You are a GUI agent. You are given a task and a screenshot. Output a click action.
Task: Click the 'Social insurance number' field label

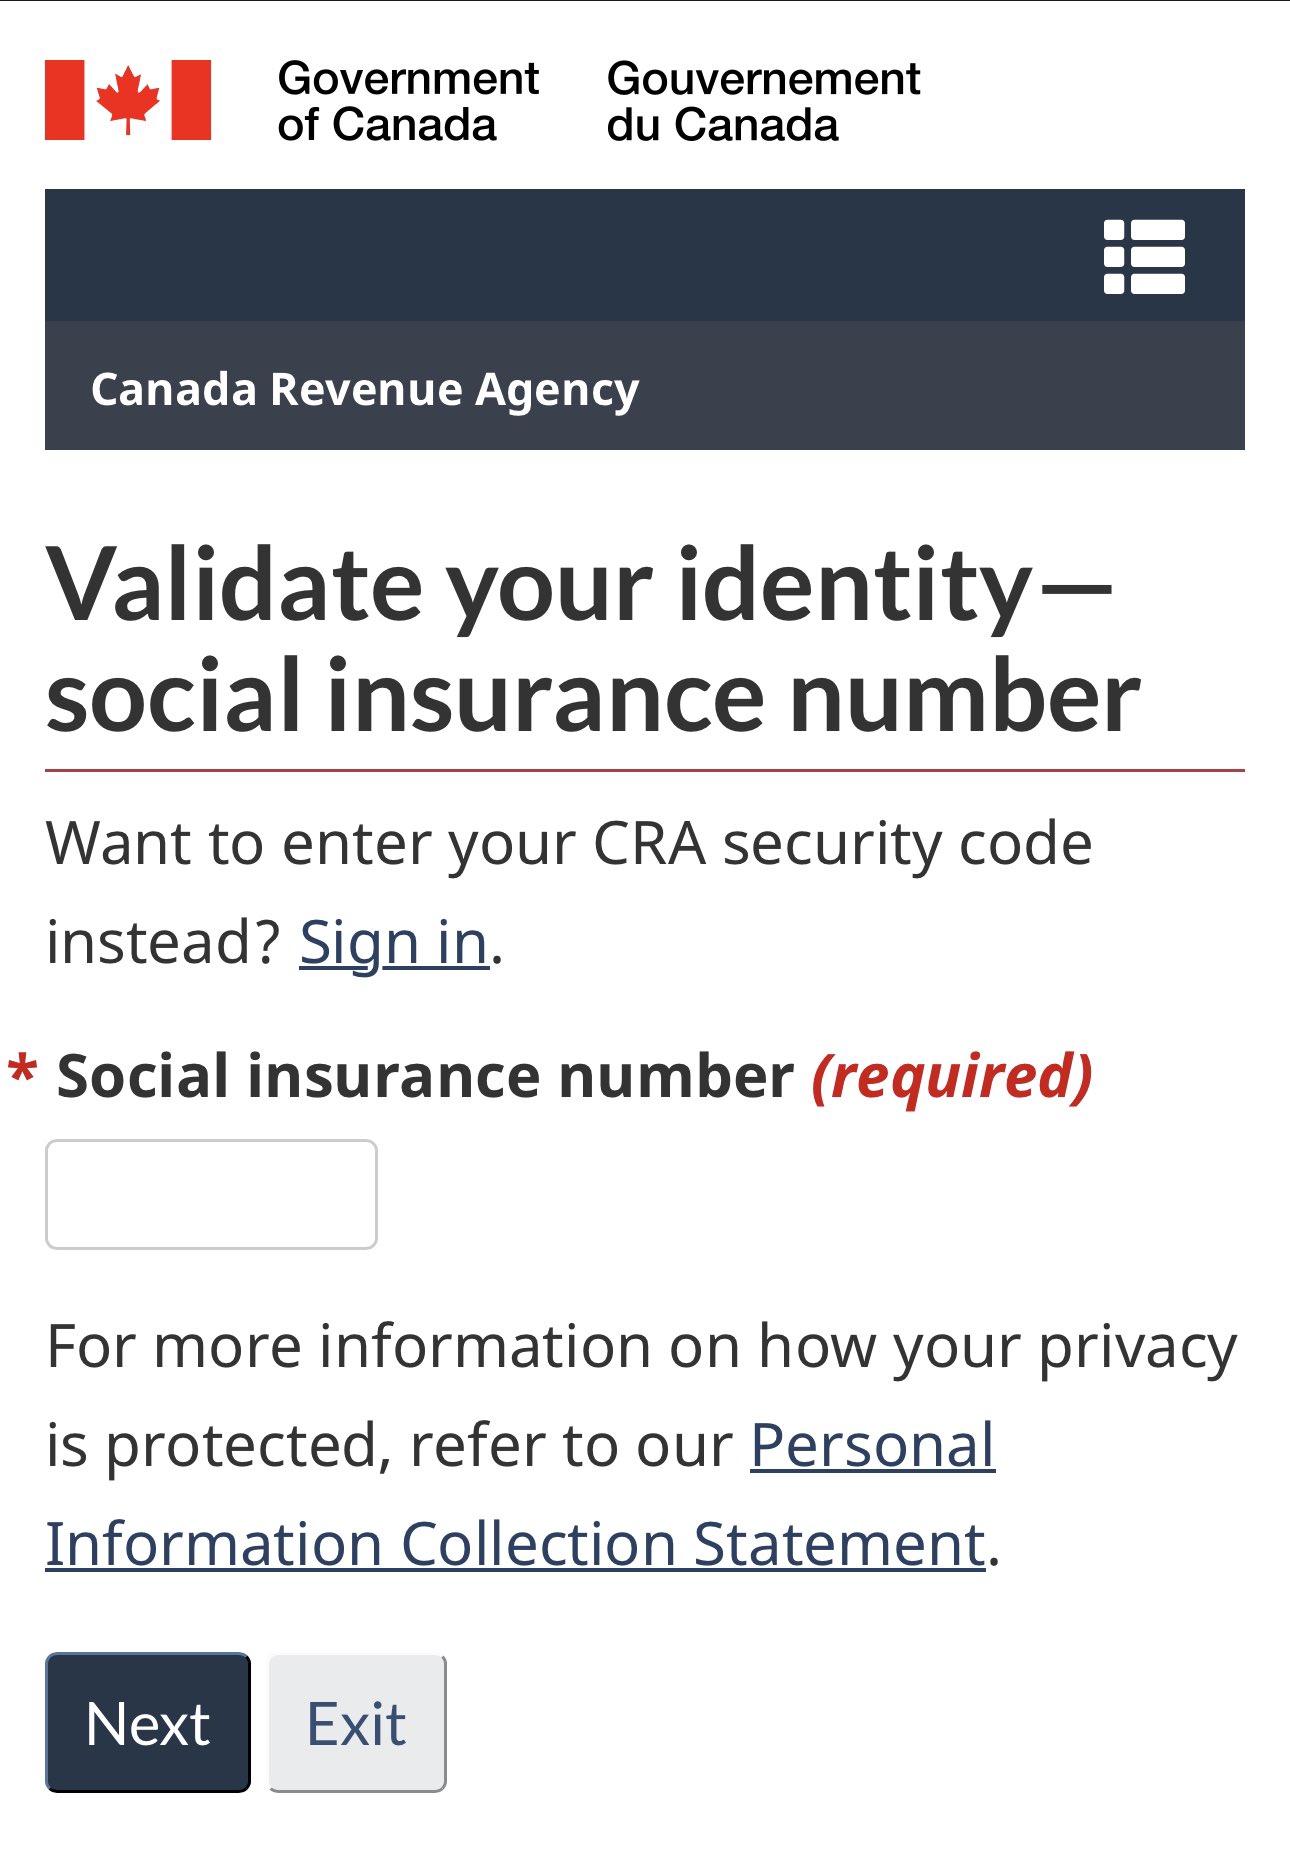(425, 1076)
